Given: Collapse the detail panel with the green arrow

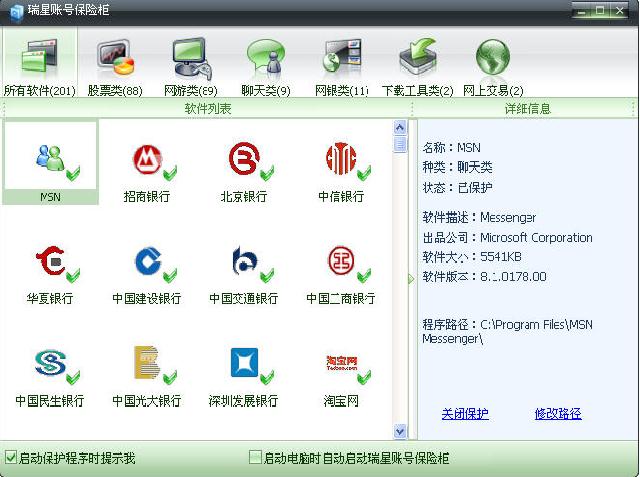Looking at the screenshot, I should pos(411,279).
